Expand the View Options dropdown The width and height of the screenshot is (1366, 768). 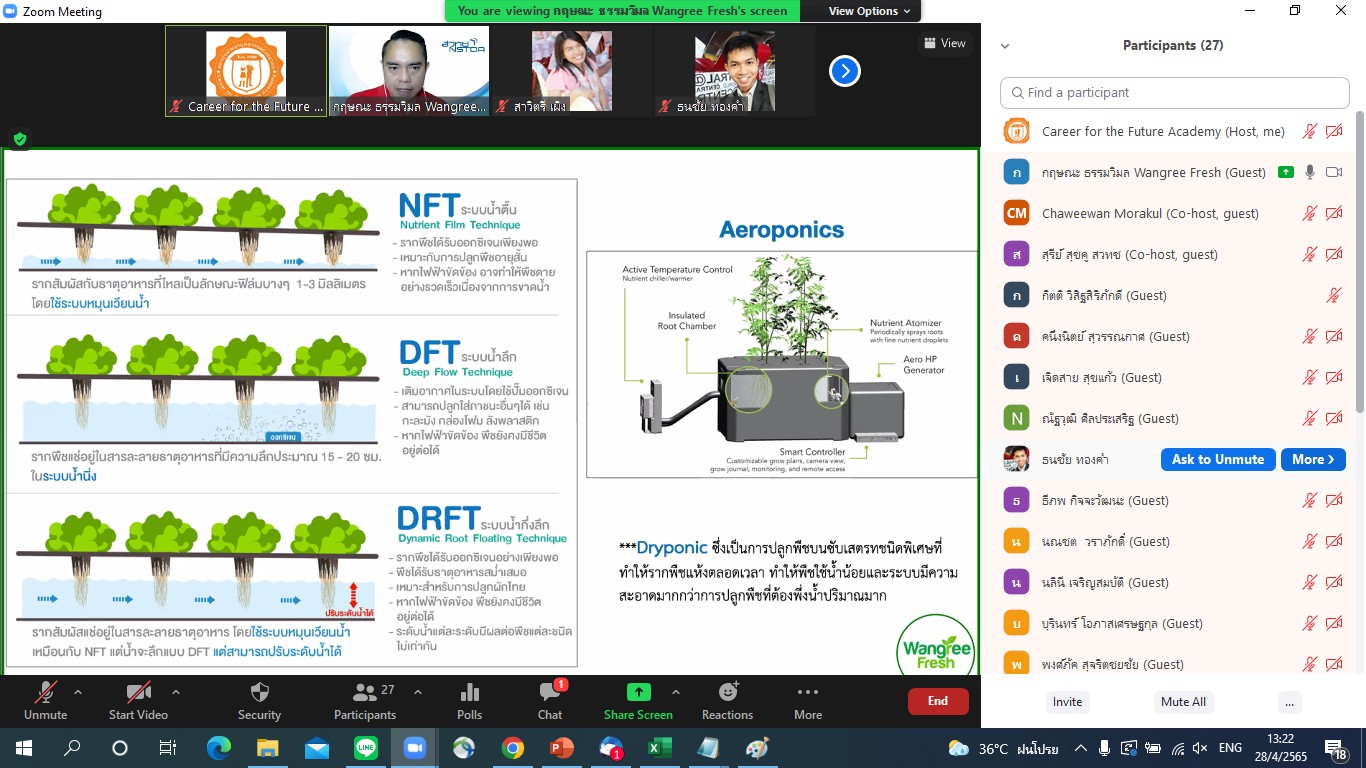click(869, 11)
